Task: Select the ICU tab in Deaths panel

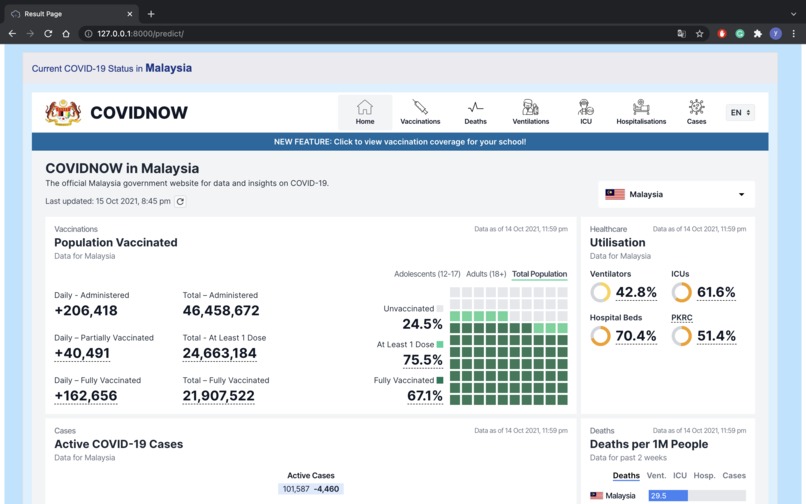Action: click(x=680, y=476)
